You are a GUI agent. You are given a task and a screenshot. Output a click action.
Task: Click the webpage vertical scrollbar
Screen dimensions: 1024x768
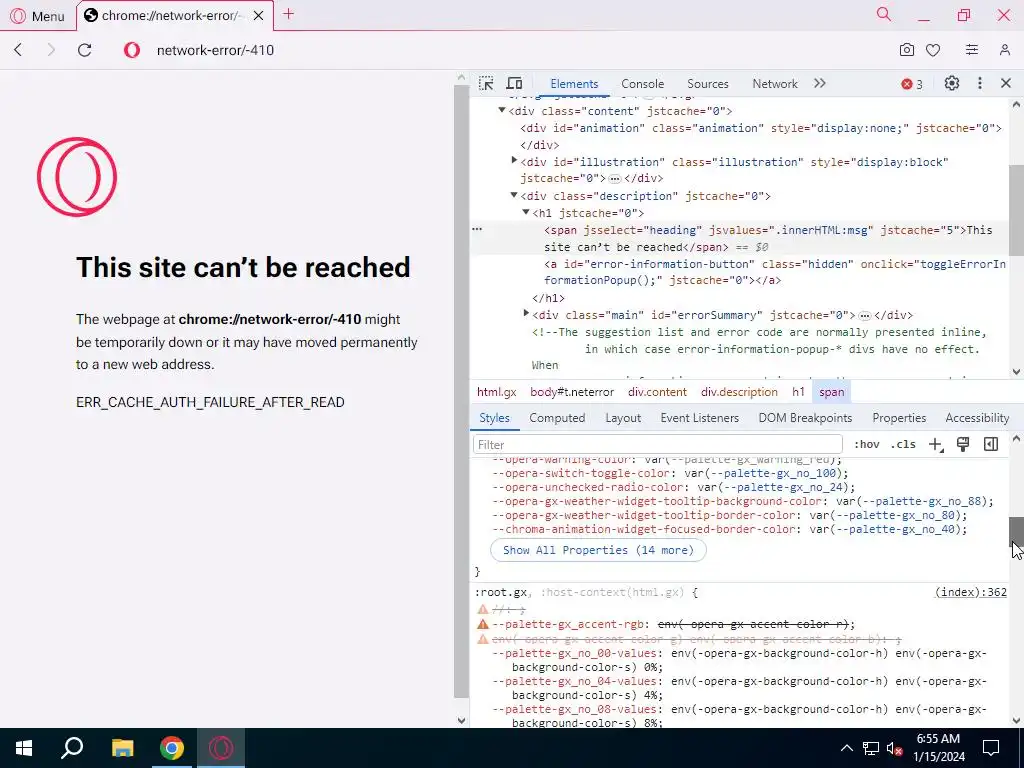coord(461,392)
